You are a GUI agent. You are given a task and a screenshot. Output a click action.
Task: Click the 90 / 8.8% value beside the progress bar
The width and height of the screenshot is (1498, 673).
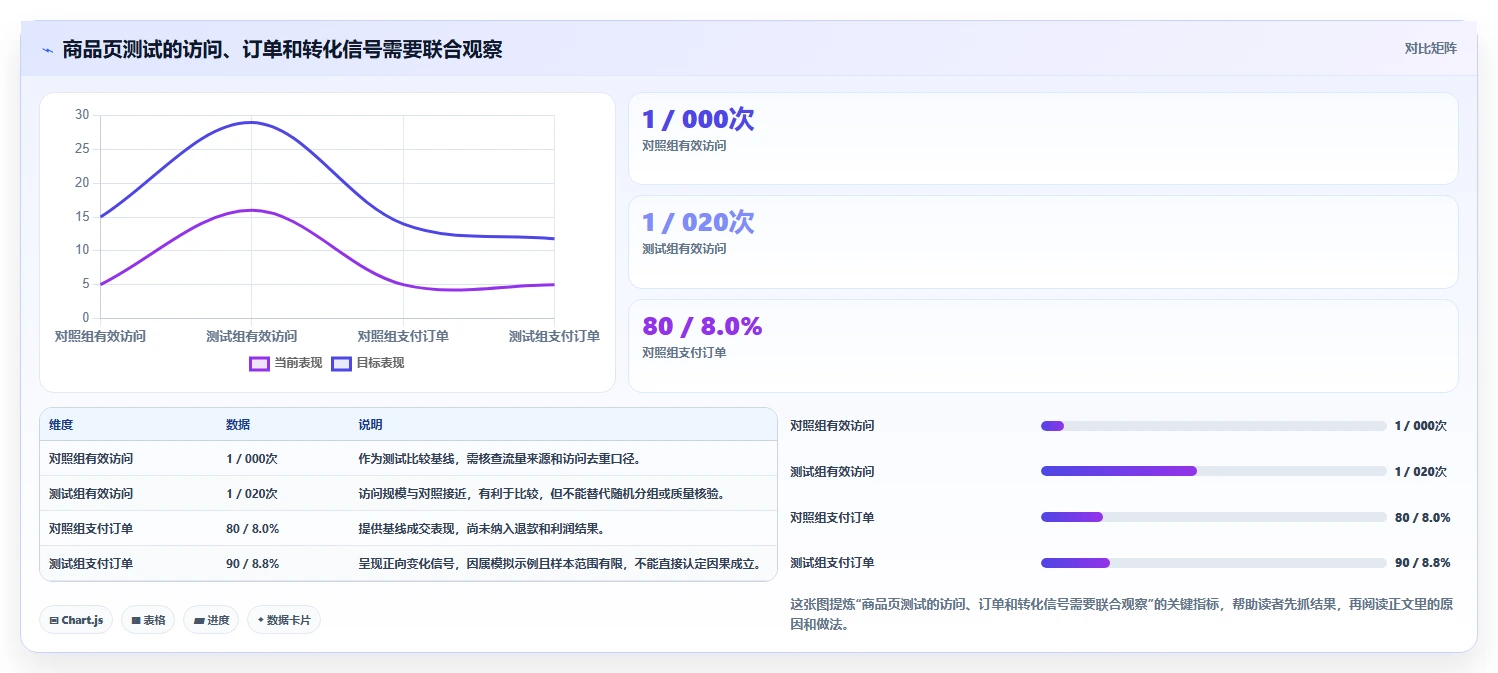[x=1422, y=563]
